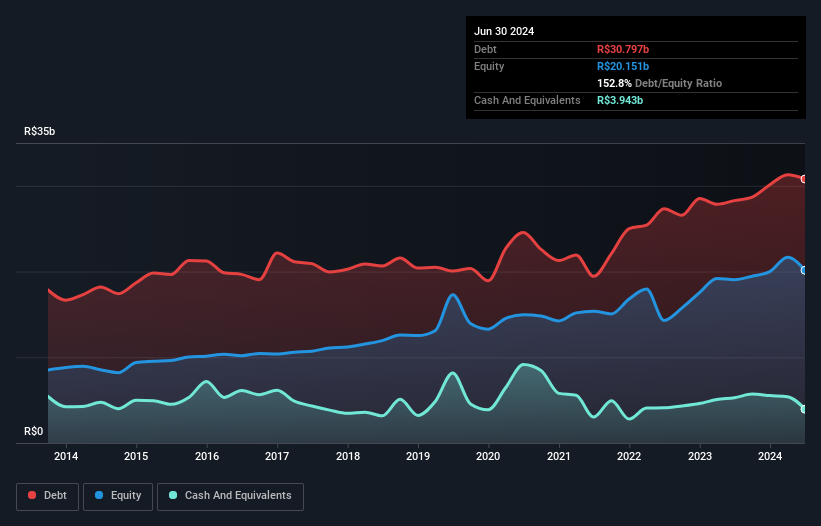Click the blue Equity endpoint marker
Image resolution: width=821 pixels, height=526 pixels.
pos(804,270)
